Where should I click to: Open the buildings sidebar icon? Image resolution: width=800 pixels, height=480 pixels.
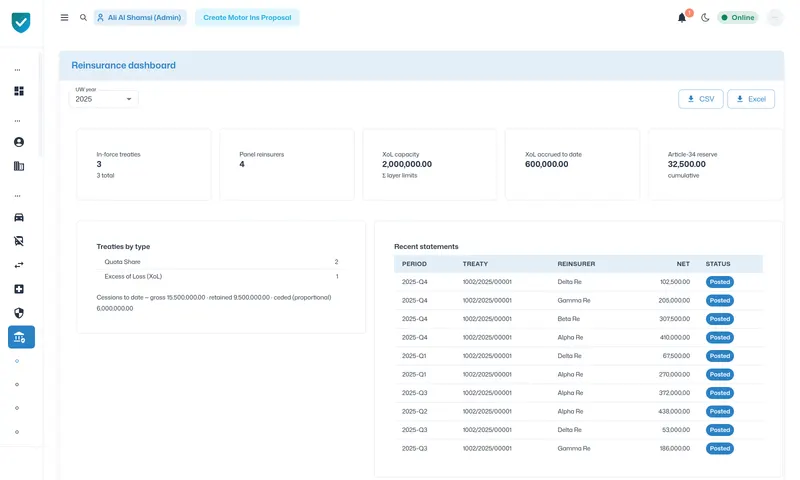point(19,166)
